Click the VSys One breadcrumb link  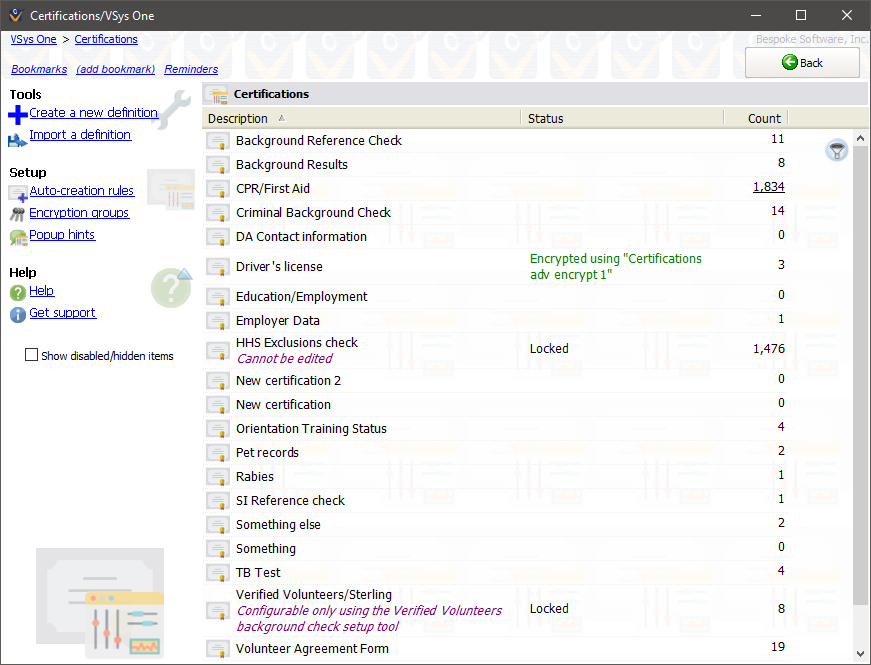pos(33,39)
